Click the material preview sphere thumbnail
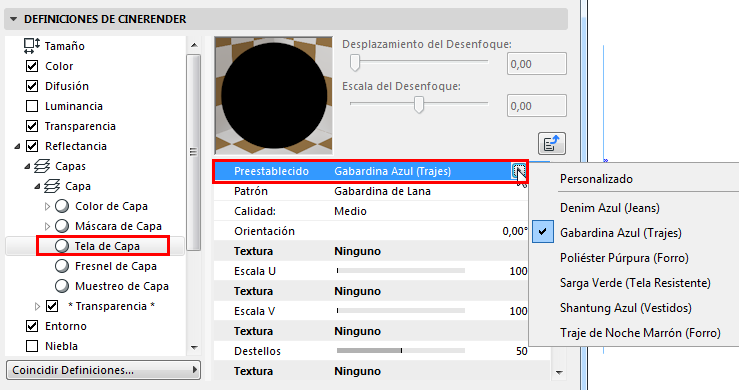 [274, 96]
